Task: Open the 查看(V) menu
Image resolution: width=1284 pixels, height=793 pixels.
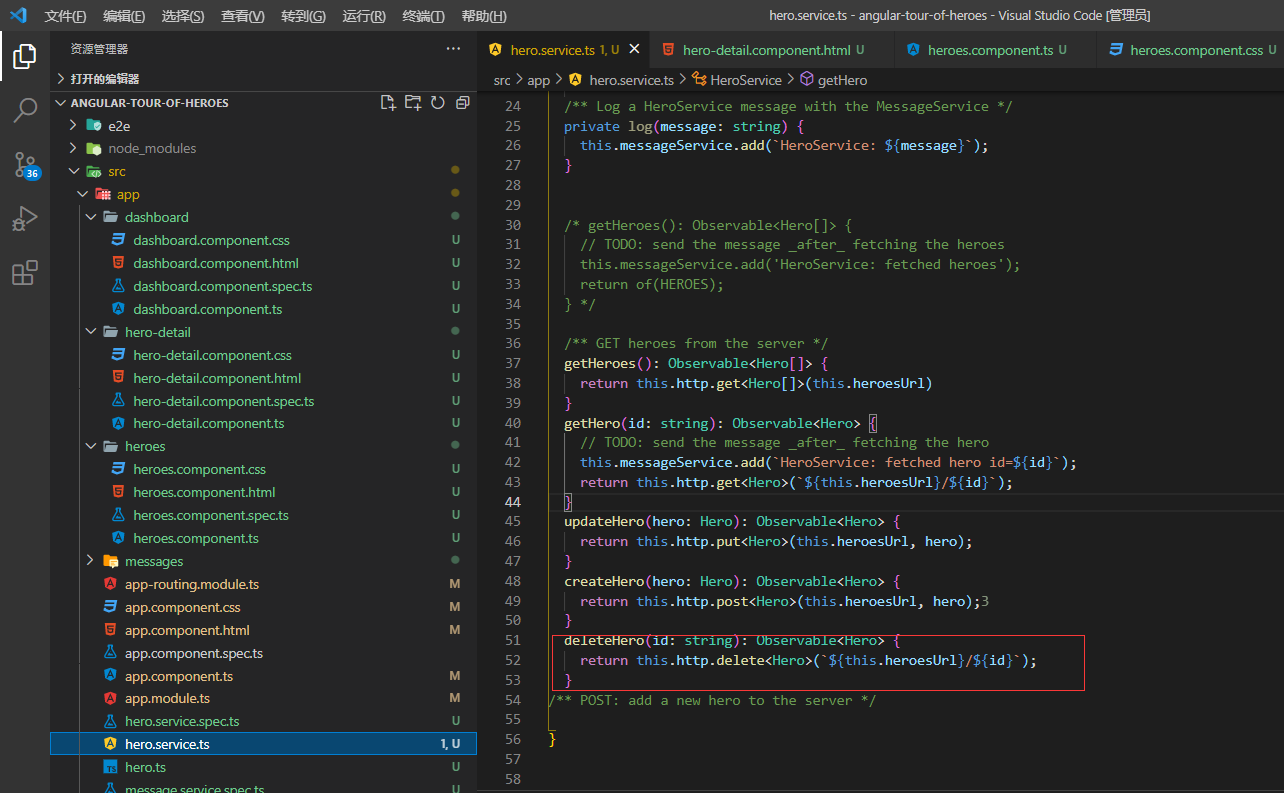Action: click(243, 16)
